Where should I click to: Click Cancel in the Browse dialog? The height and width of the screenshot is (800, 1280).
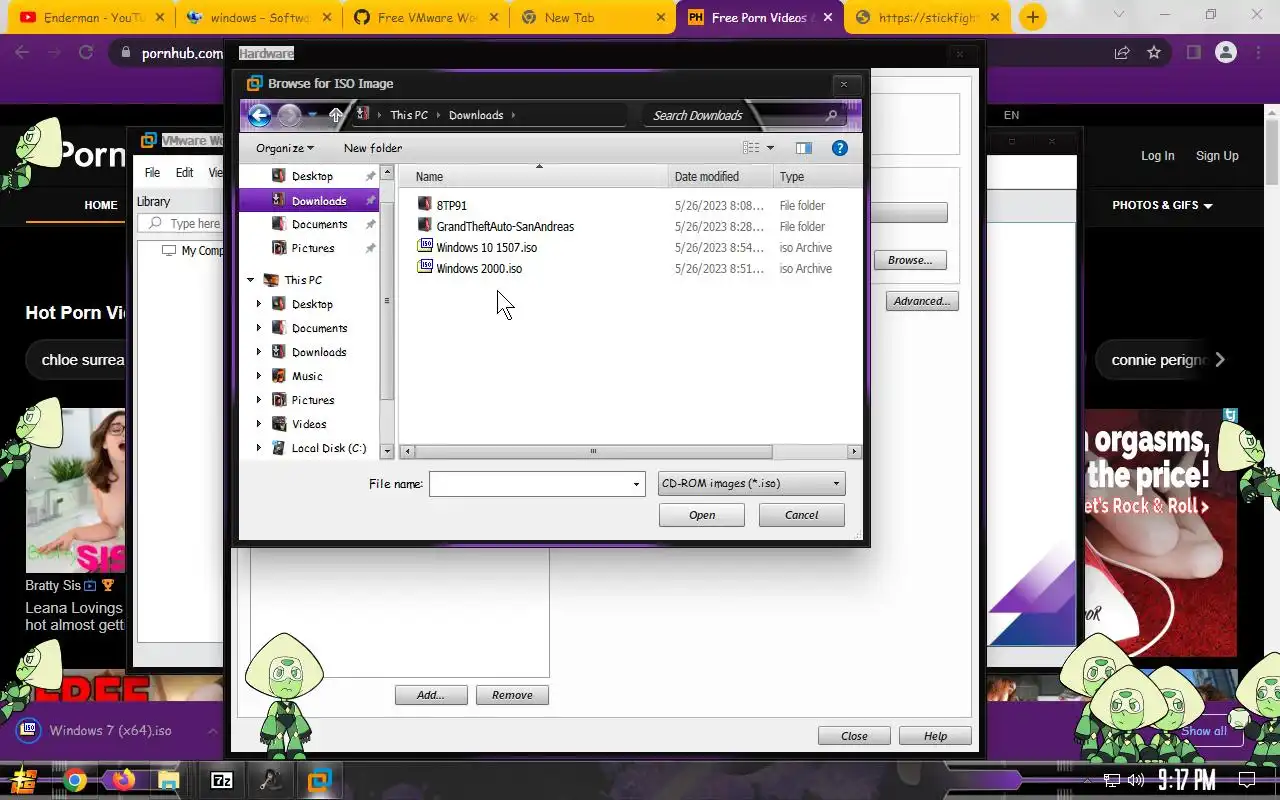coord(802,515)
